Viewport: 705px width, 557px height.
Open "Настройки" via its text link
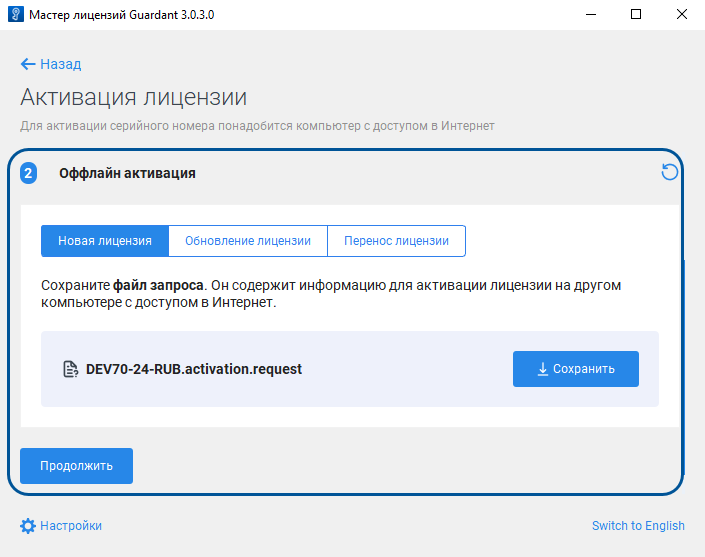pos(71,526)
